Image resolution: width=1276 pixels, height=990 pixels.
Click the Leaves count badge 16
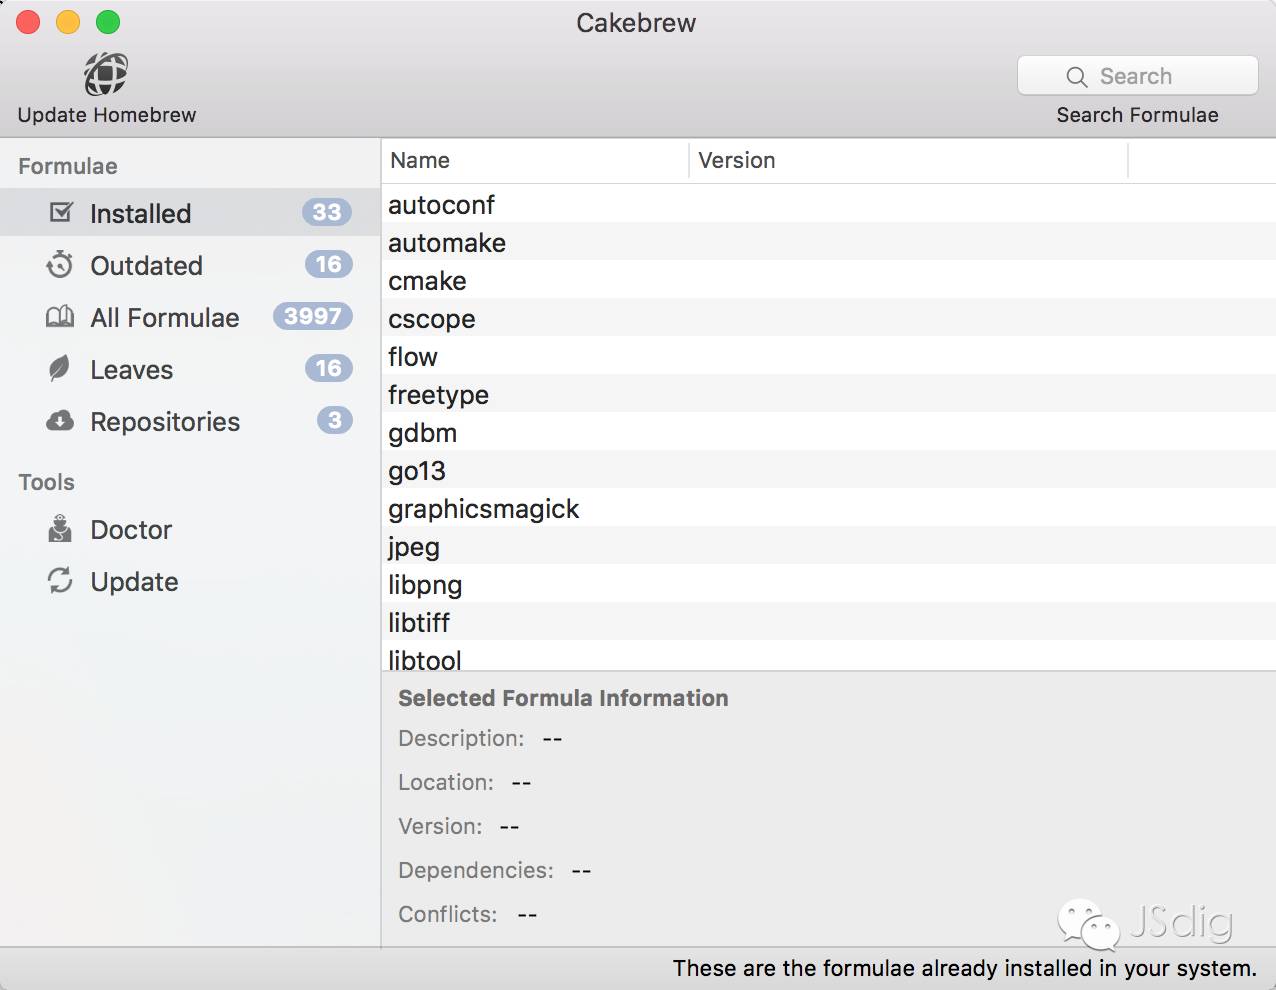pos(329,368)
